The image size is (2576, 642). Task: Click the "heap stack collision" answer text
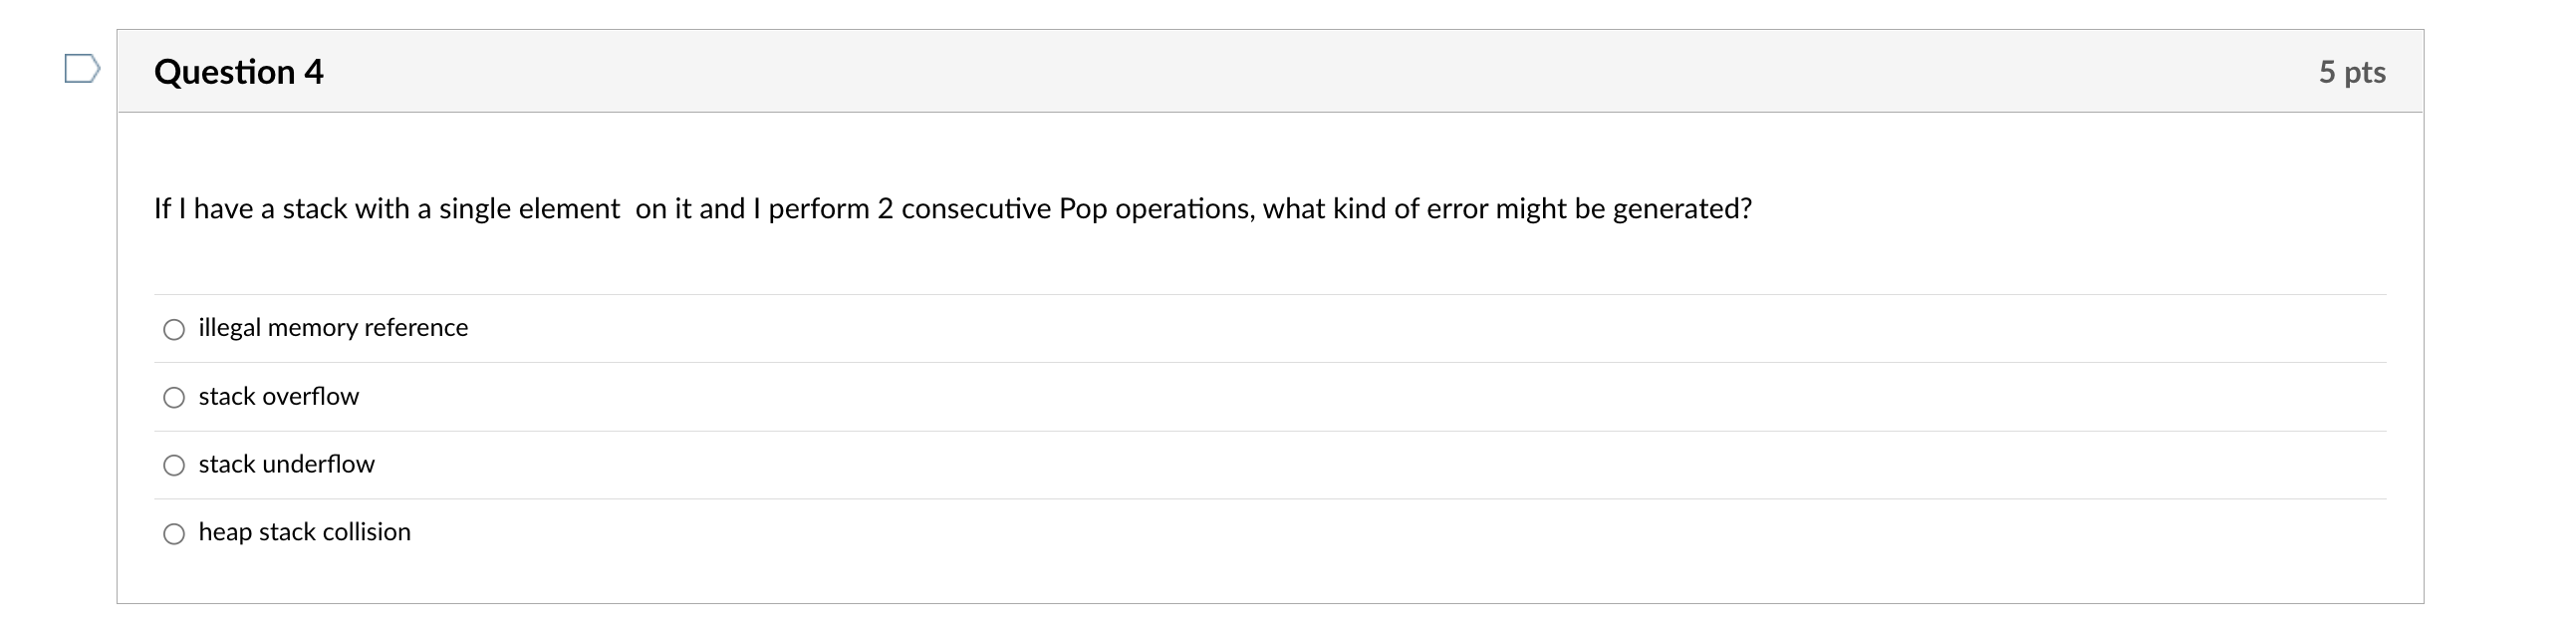coord(304,532)
